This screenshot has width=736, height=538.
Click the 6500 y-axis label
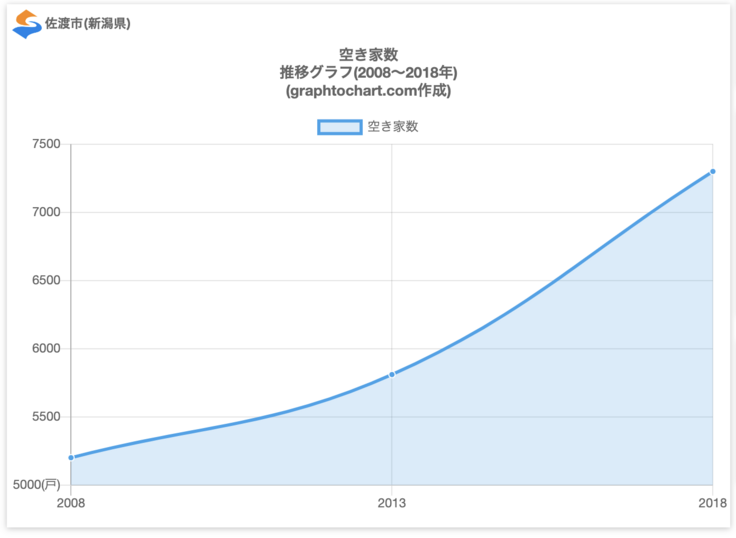[46, 280]
